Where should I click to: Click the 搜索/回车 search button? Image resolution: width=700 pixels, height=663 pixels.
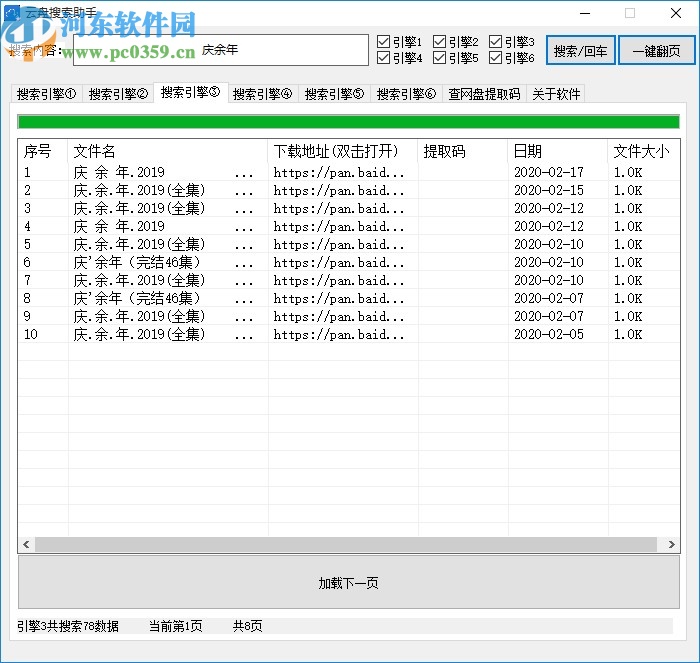click(580, 50)
